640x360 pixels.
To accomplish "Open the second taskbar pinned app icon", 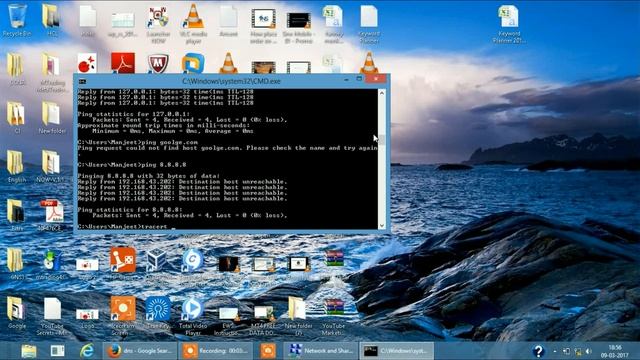I will pyautogui.click(x=57, y=351).
